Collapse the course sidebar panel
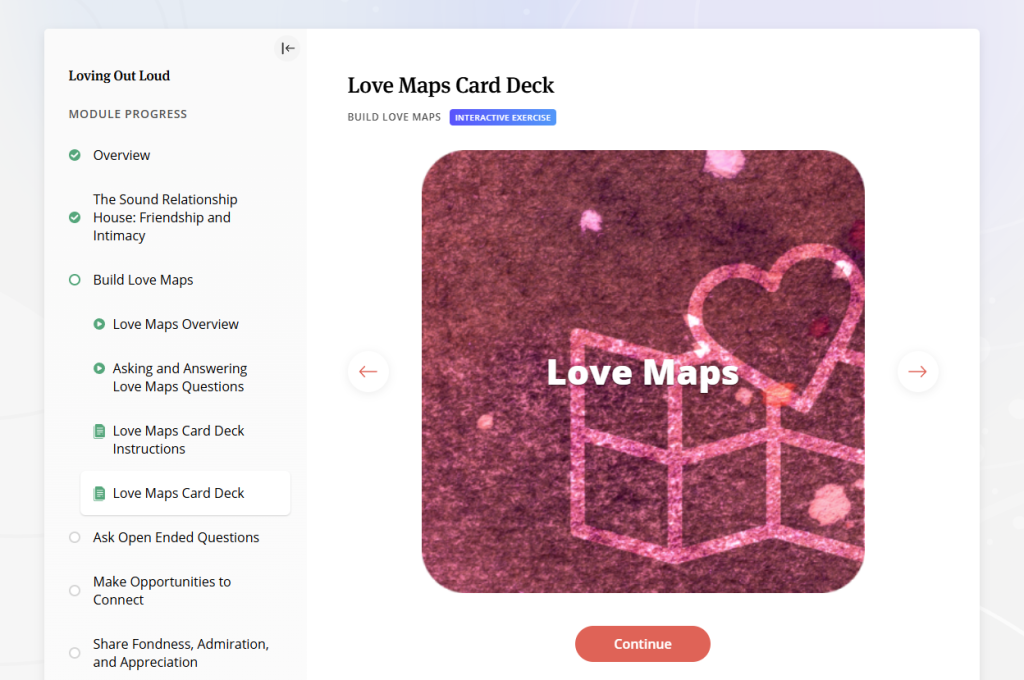The width and height of the screenshot is (1024, 680). [x=287, y=47]
